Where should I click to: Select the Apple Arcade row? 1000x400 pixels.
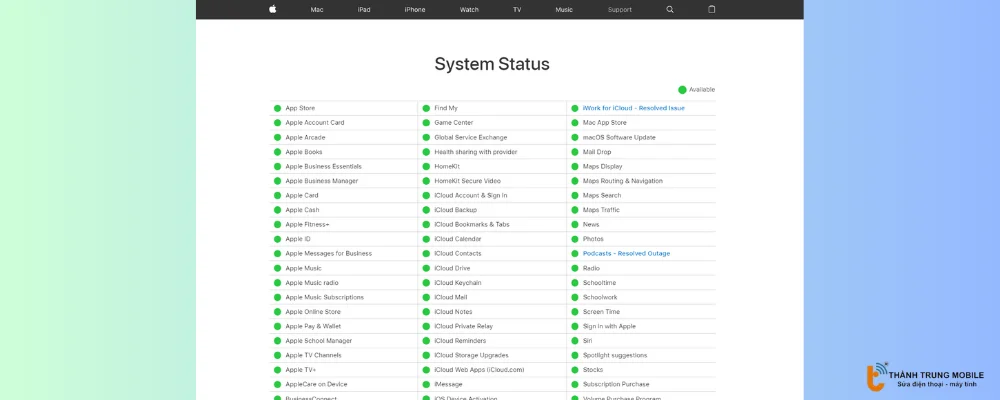[x=344, y=137]
